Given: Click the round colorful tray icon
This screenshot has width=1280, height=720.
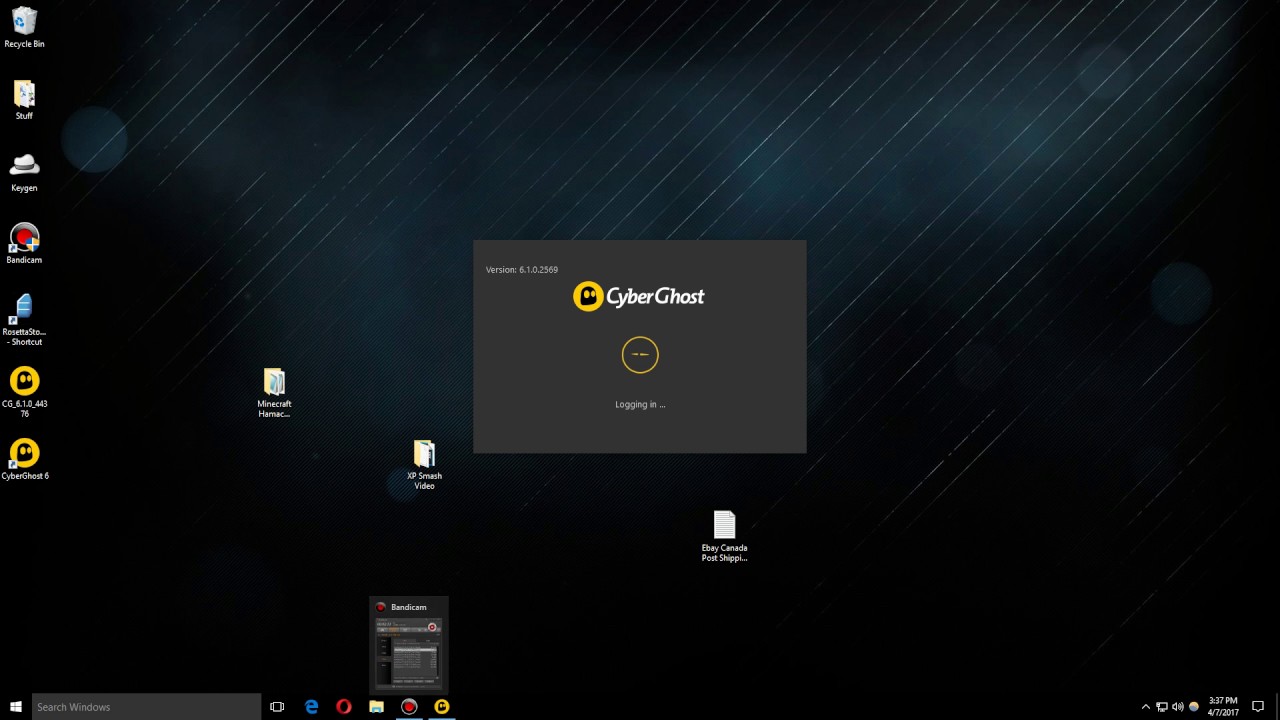Looking at the screenshot, I should [1193, 707].
